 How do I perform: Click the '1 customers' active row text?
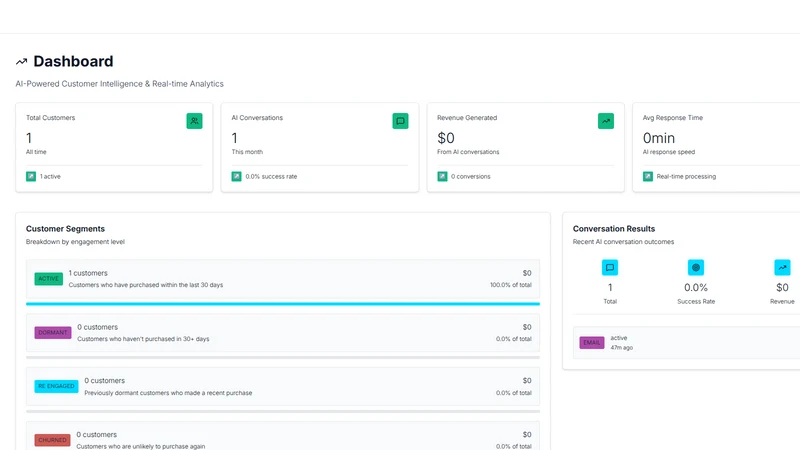(x=88, y=273)
